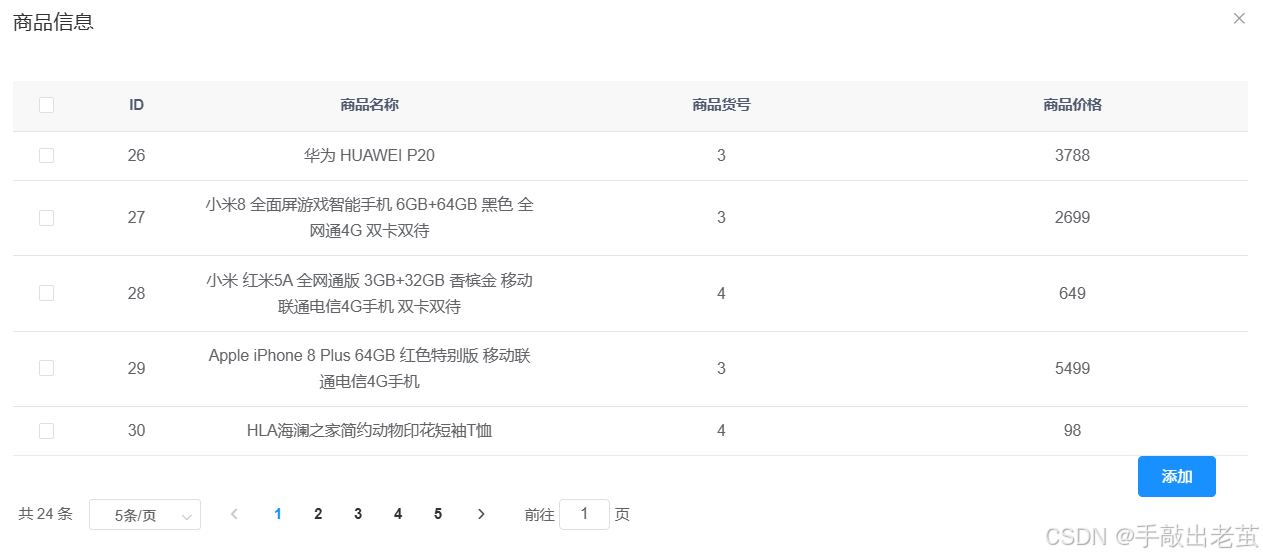Check the row with ID 30
Viewport: 1263px width, 558px height.
46,431
